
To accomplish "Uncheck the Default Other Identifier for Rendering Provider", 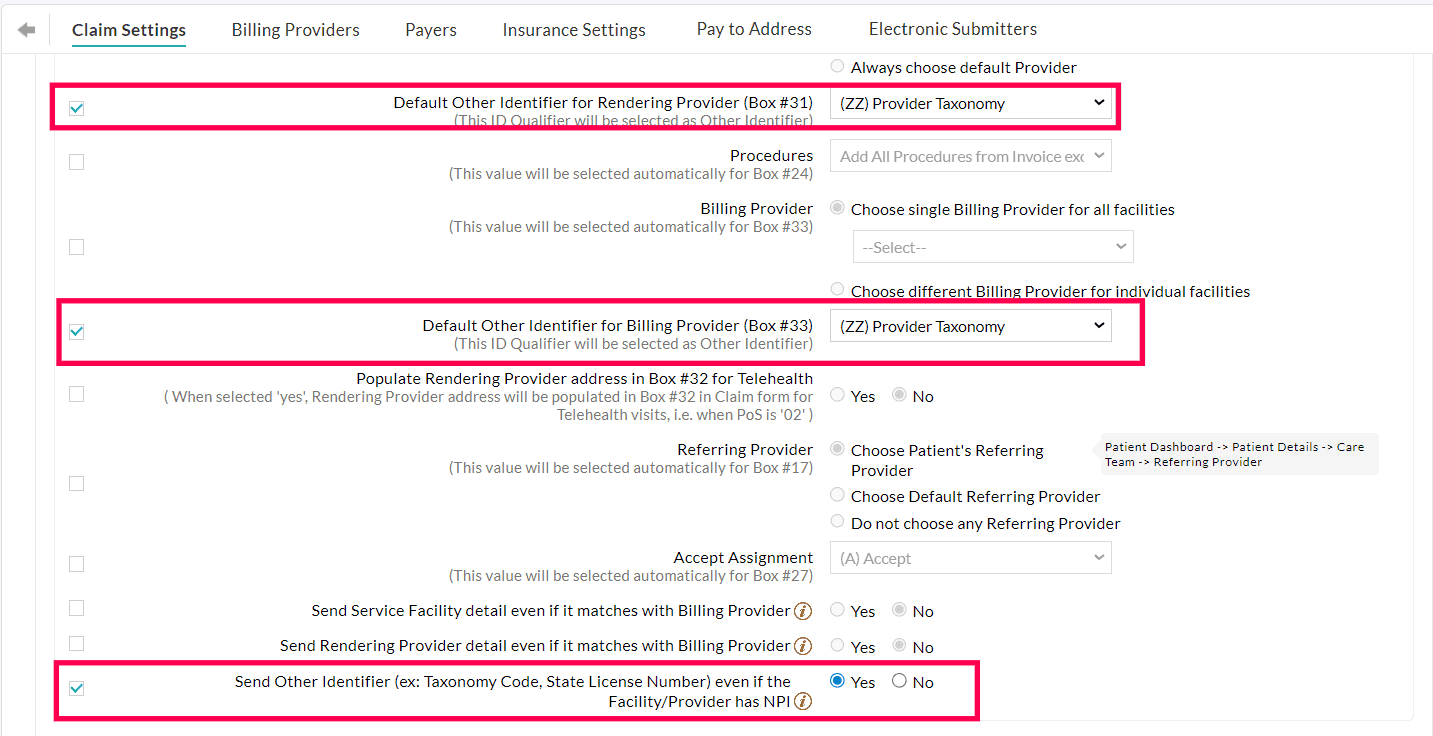I will coord(76,107).
